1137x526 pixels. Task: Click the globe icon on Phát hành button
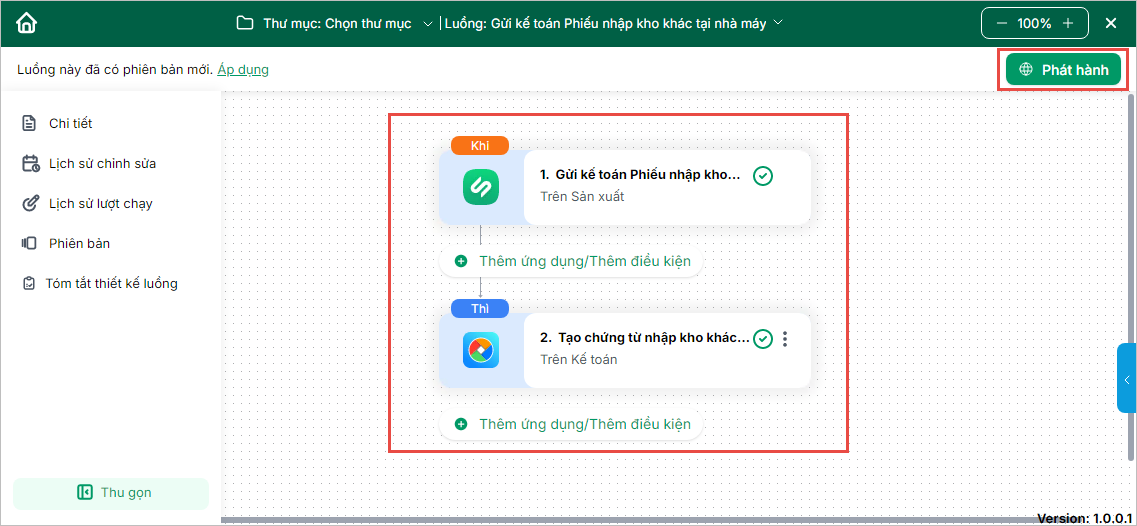tap(1025, 70)
